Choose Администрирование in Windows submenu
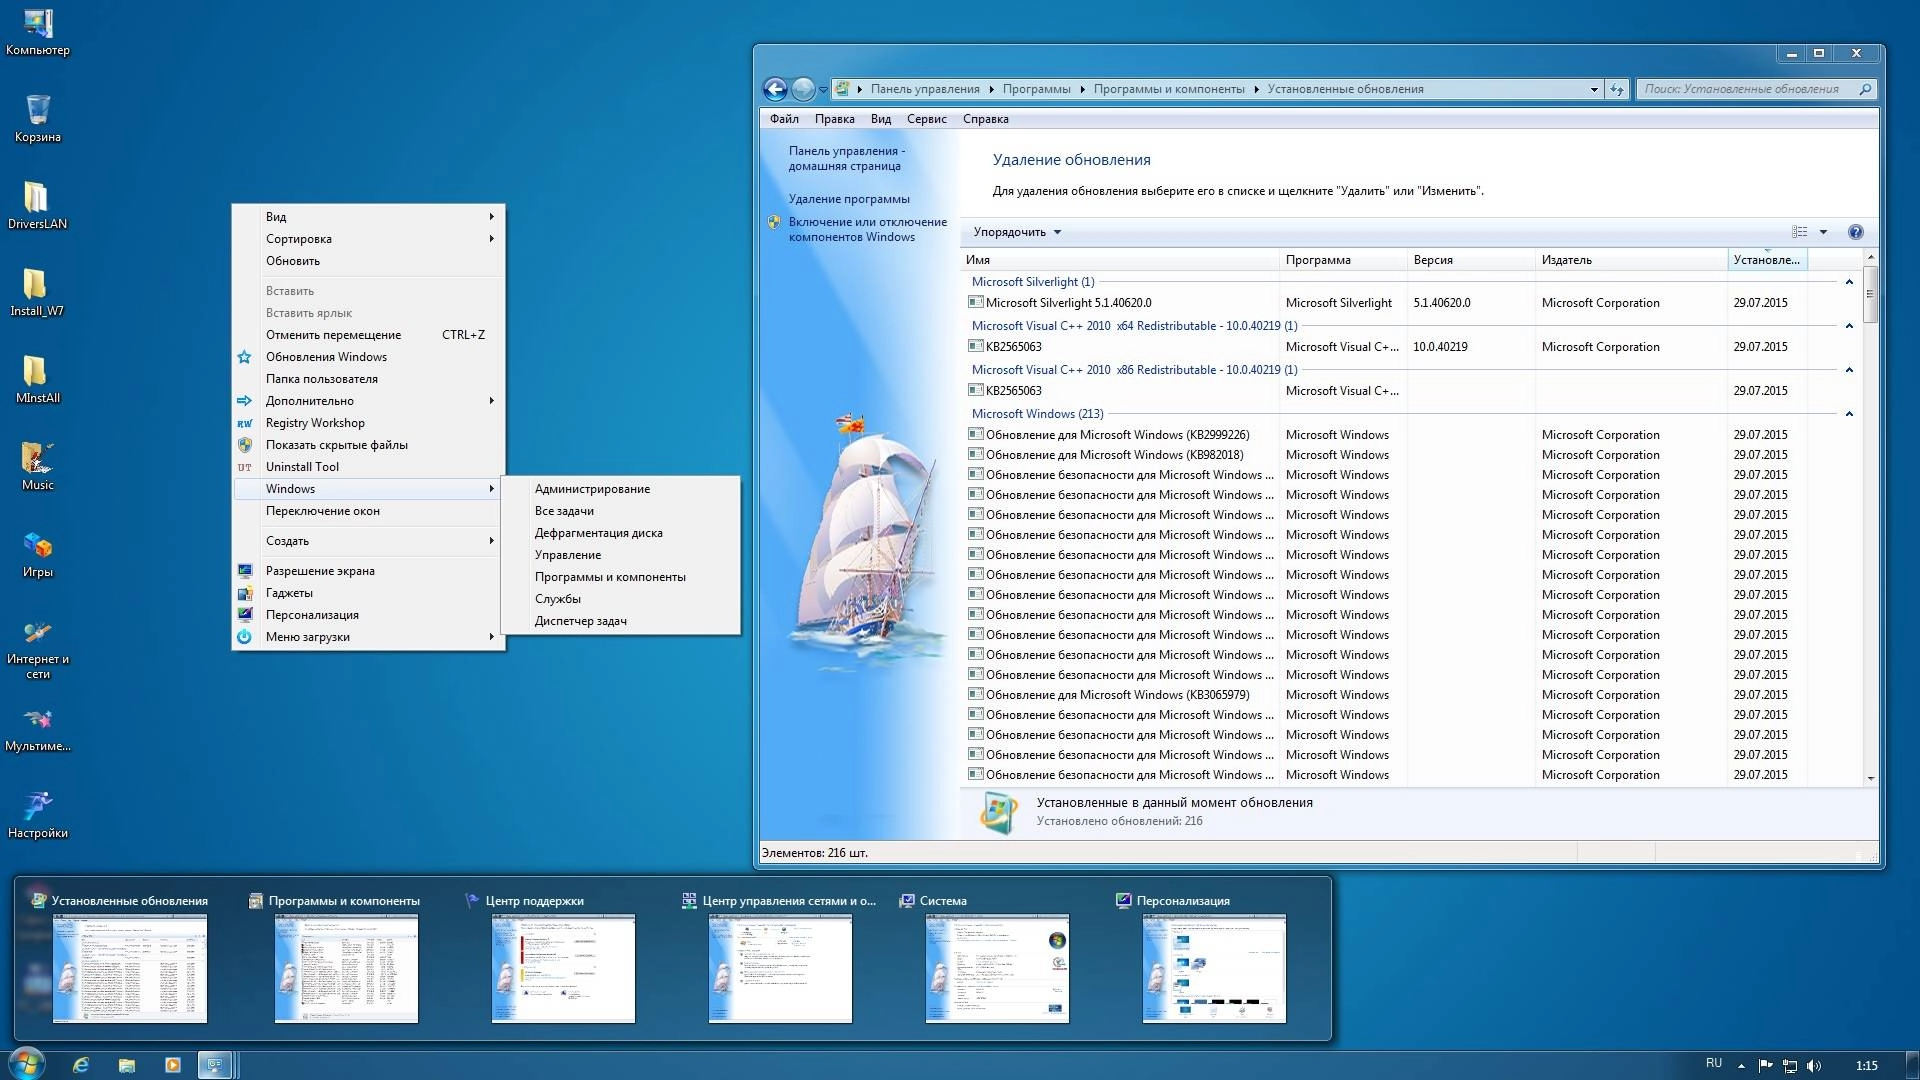The image size is (1920, 1080). coord(621,489)
